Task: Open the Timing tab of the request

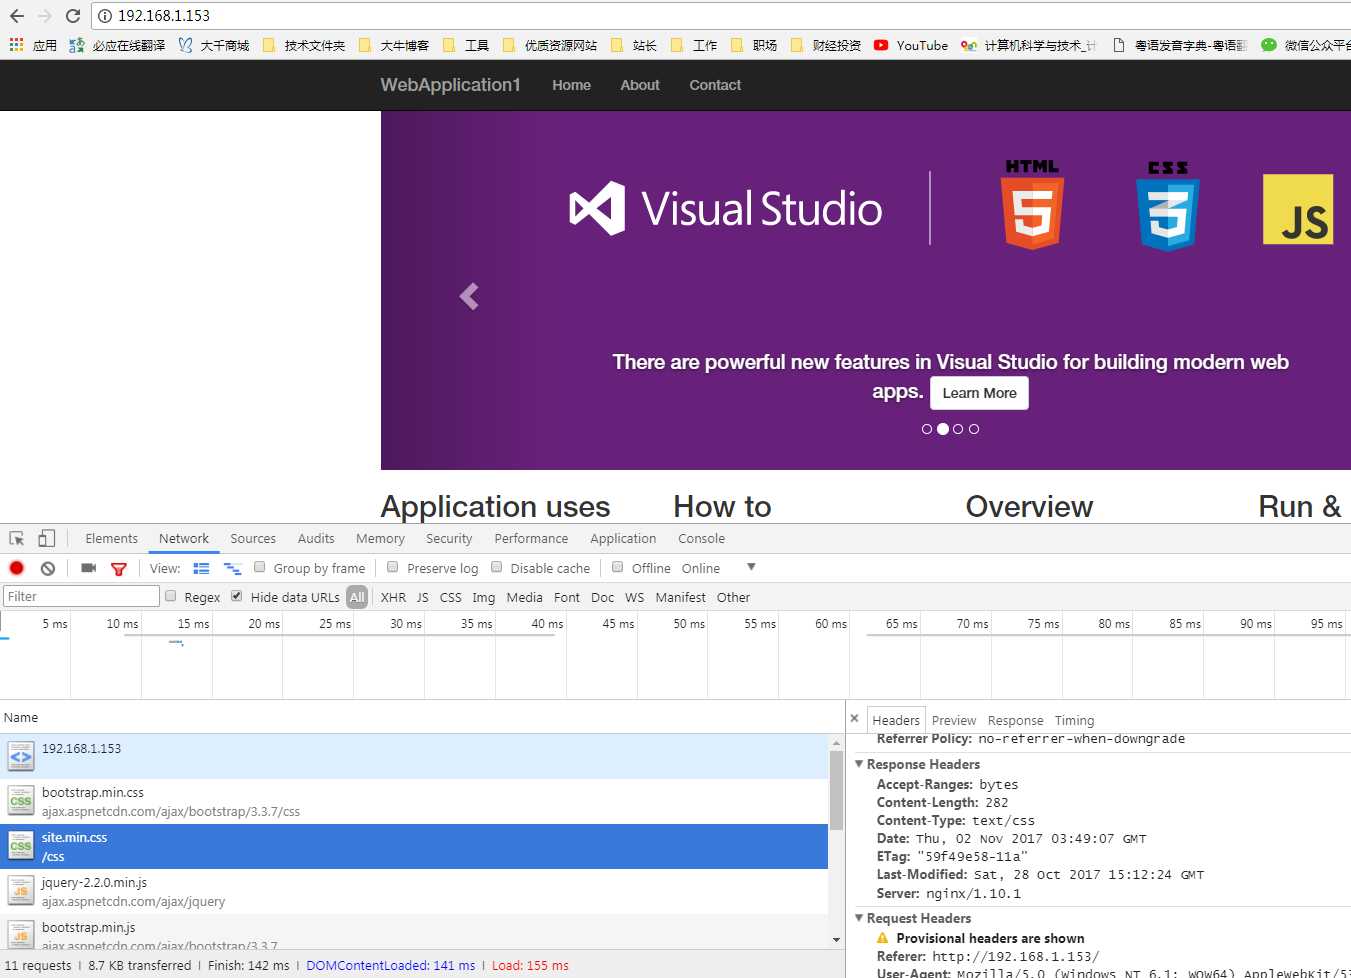Action: tap(1074, 720)
